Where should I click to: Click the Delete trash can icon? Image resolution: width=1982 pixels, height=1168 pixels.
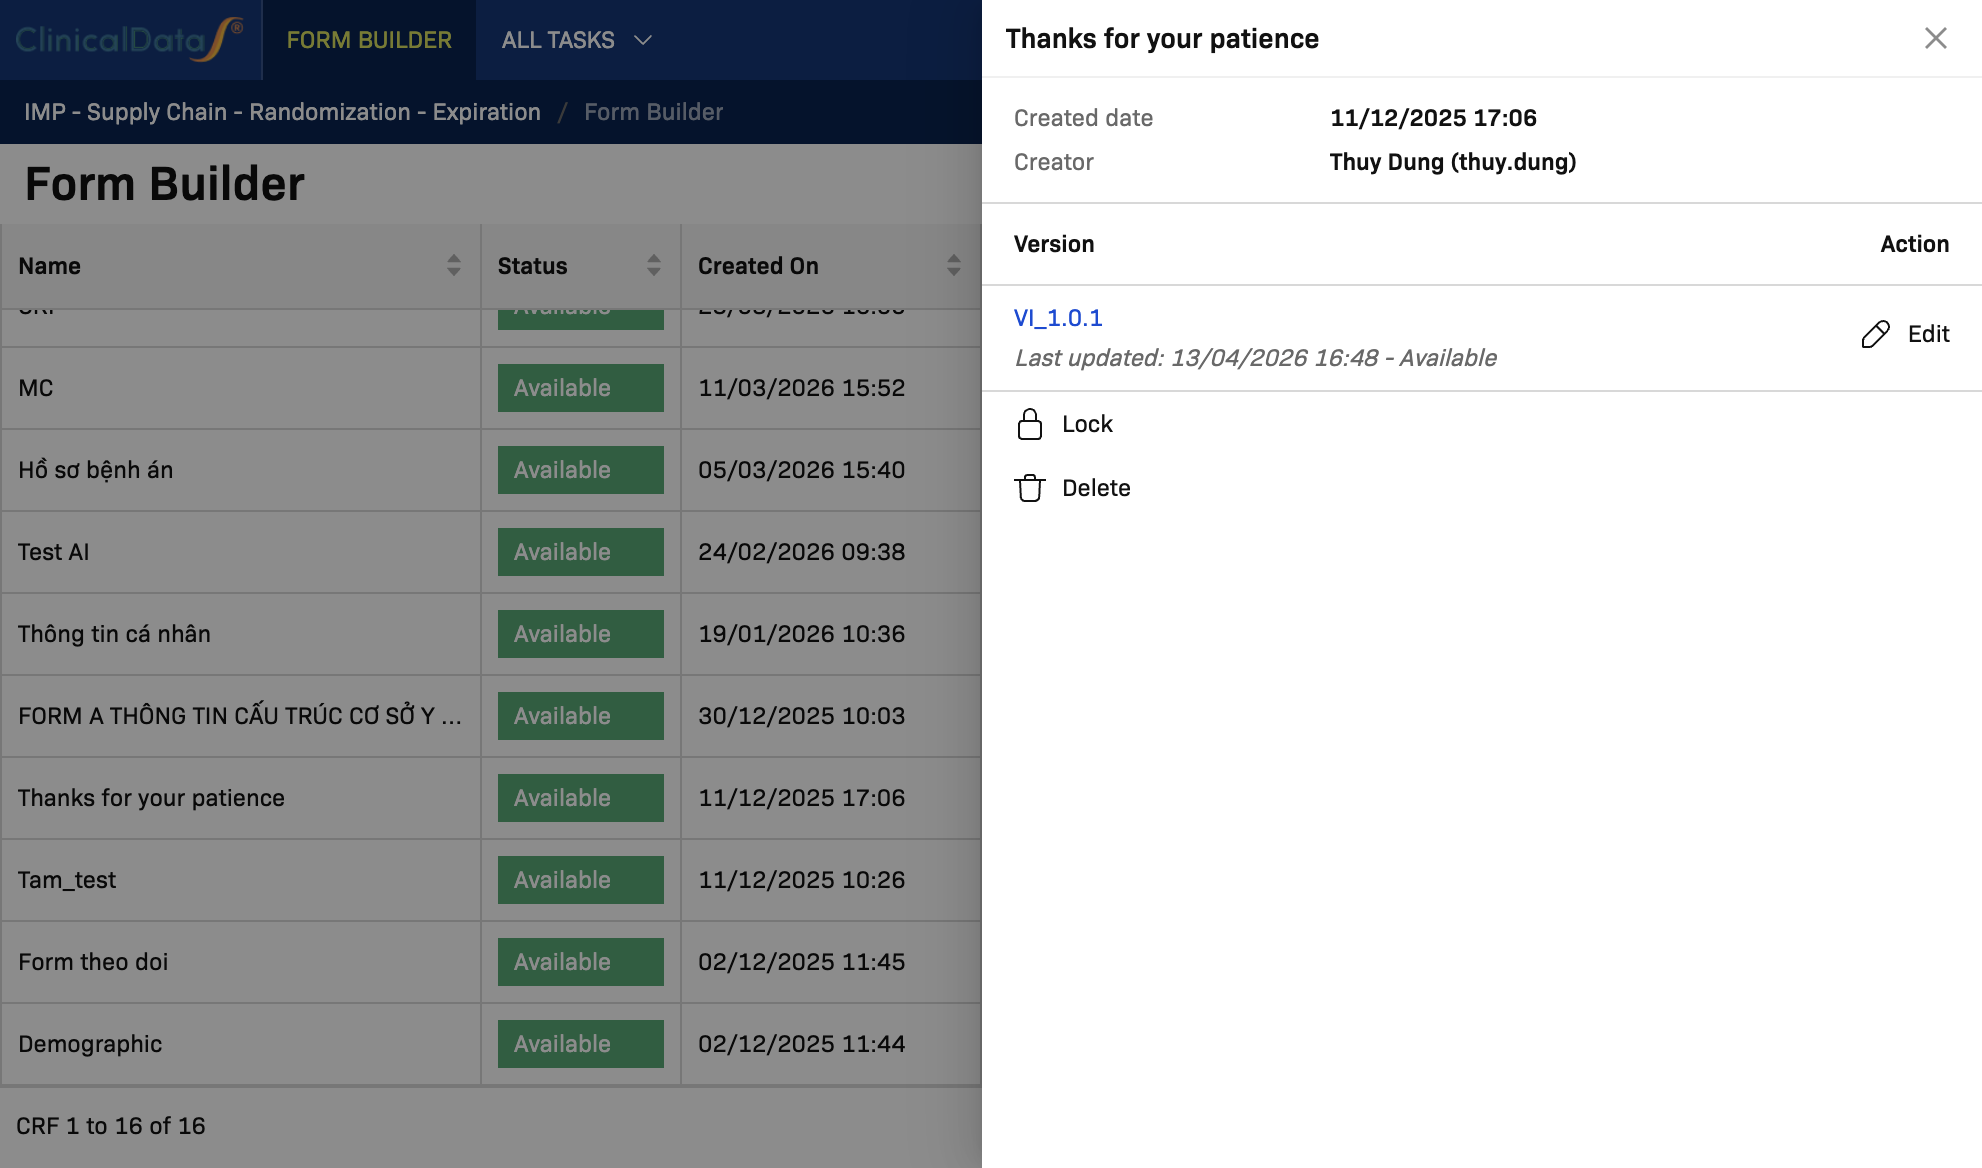pyautogui.click(x=1029, y=488)
